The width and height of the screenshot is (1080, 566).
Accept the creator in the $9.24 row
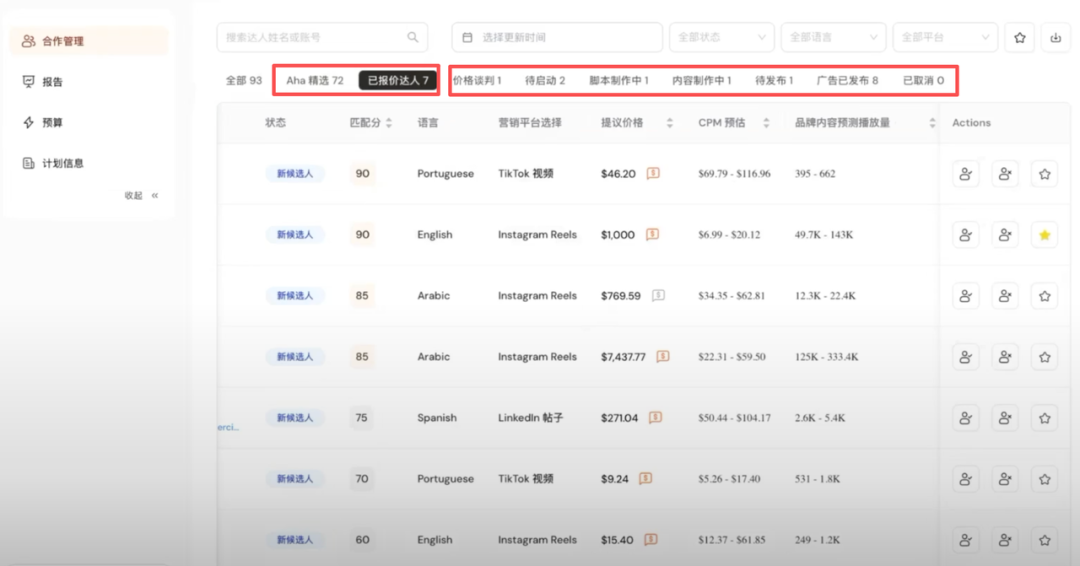tap(966, 479)
